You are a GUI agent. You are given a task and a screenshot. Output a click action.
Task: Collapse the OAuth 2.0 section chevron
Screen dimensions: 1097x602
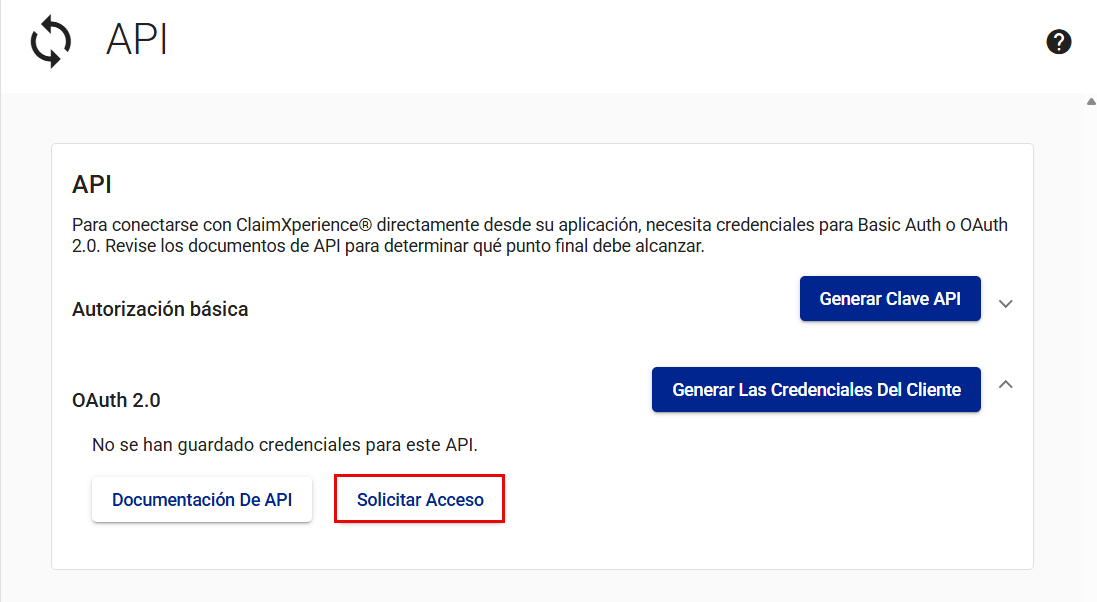[x=1005, y=384]
